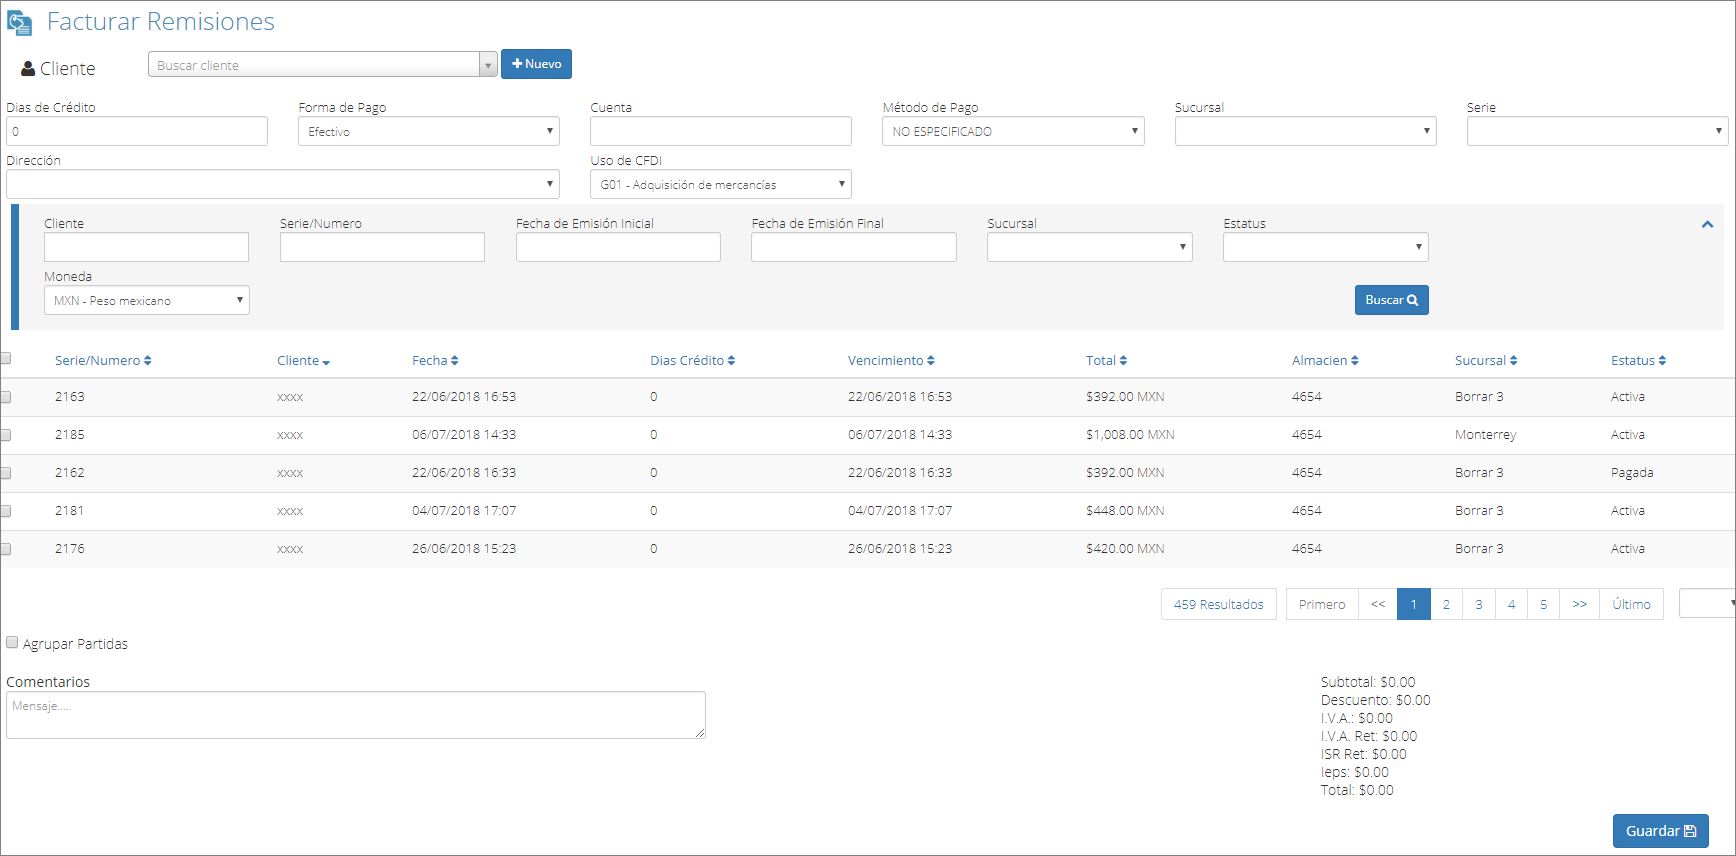1736x856 pixels.
Task: Open the Buscar cliente combo box
Action: click(322, 65)
